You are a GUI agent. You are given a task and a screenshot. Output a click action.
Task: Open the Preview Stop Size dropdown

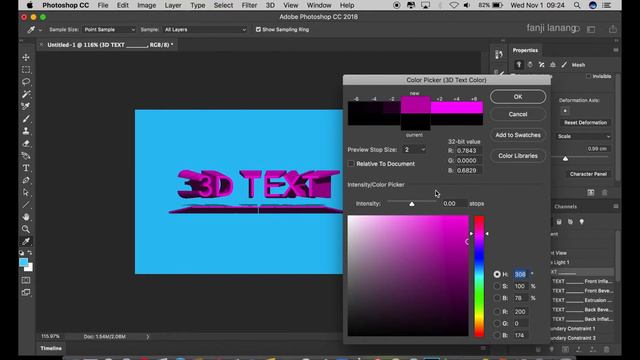[x=414, y=150]
